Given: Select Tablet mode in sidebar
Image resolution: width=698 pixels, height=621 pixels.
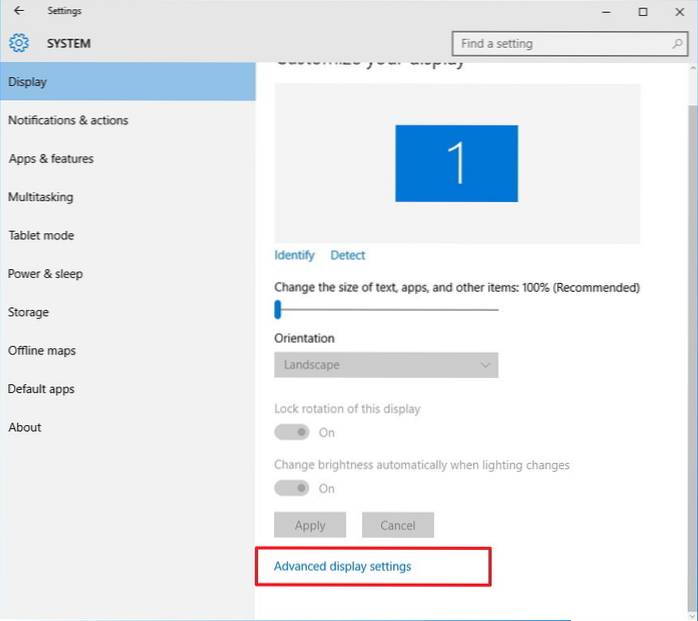Looking at the screenshot, I should coord(41,235).
